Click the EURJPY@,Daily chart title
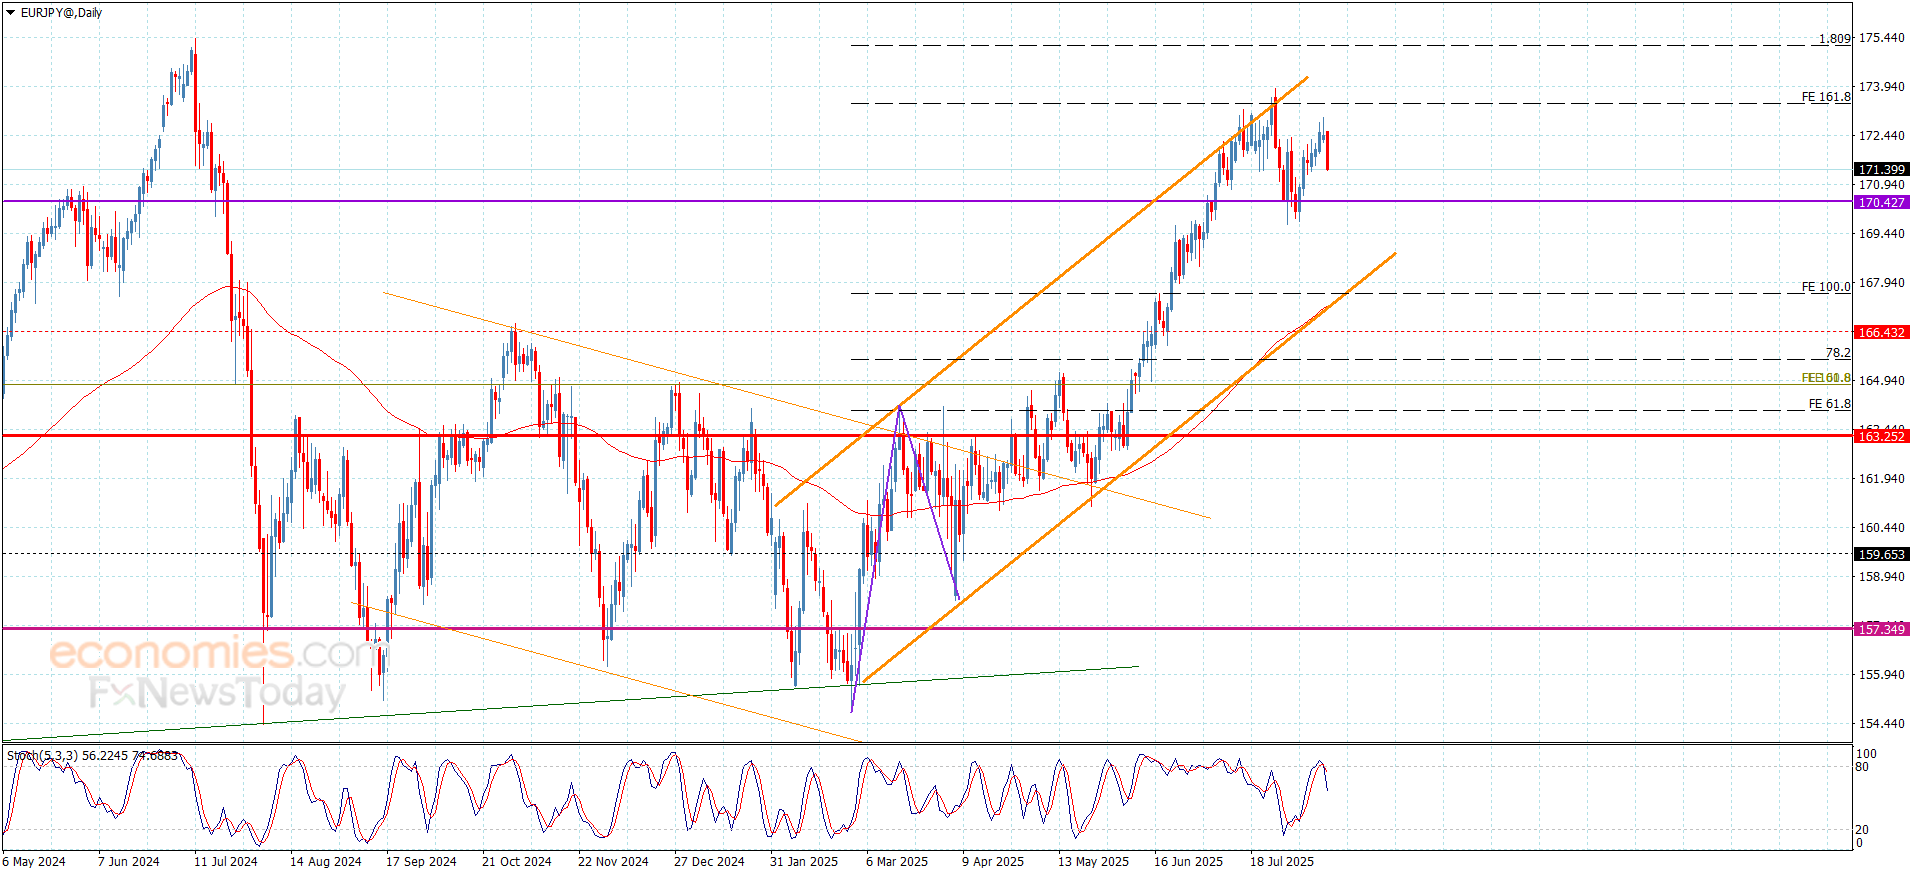The image size is (1916, 874). pyautogui.click(x=61, y=13)
